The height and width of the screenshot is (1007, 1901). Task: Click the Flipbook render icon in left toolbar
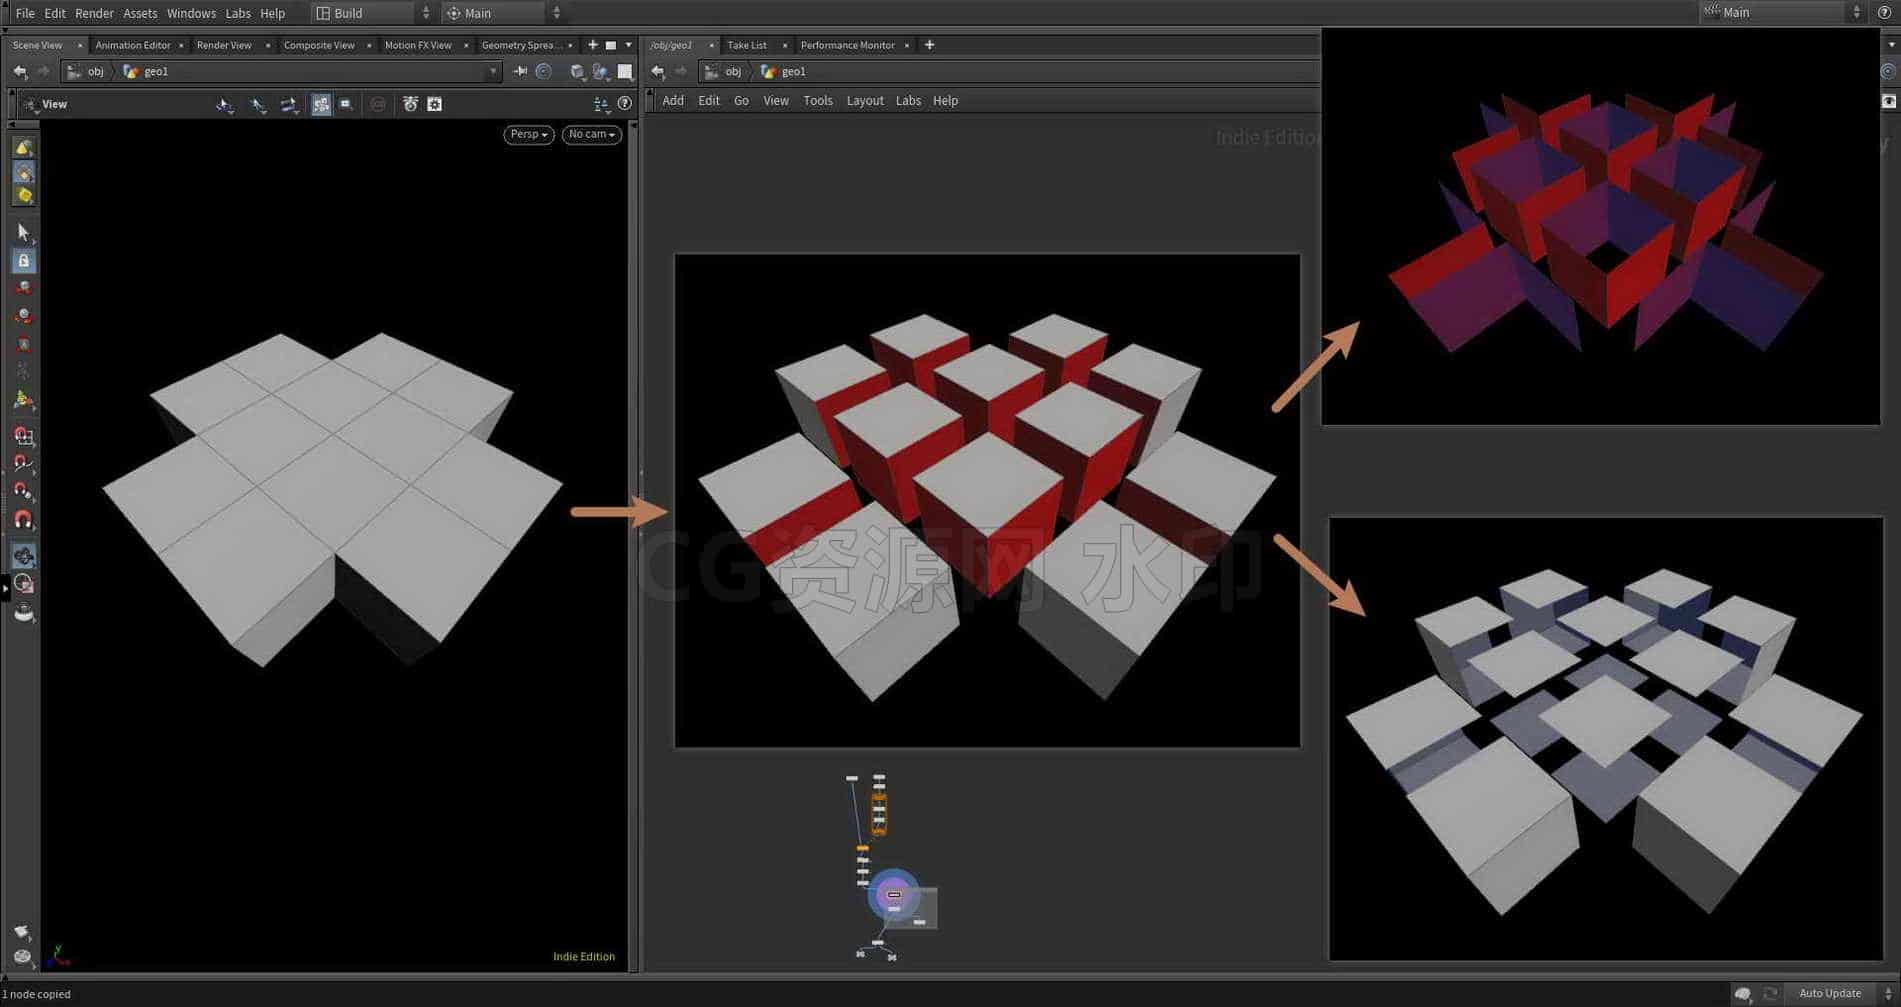[23, 612]
